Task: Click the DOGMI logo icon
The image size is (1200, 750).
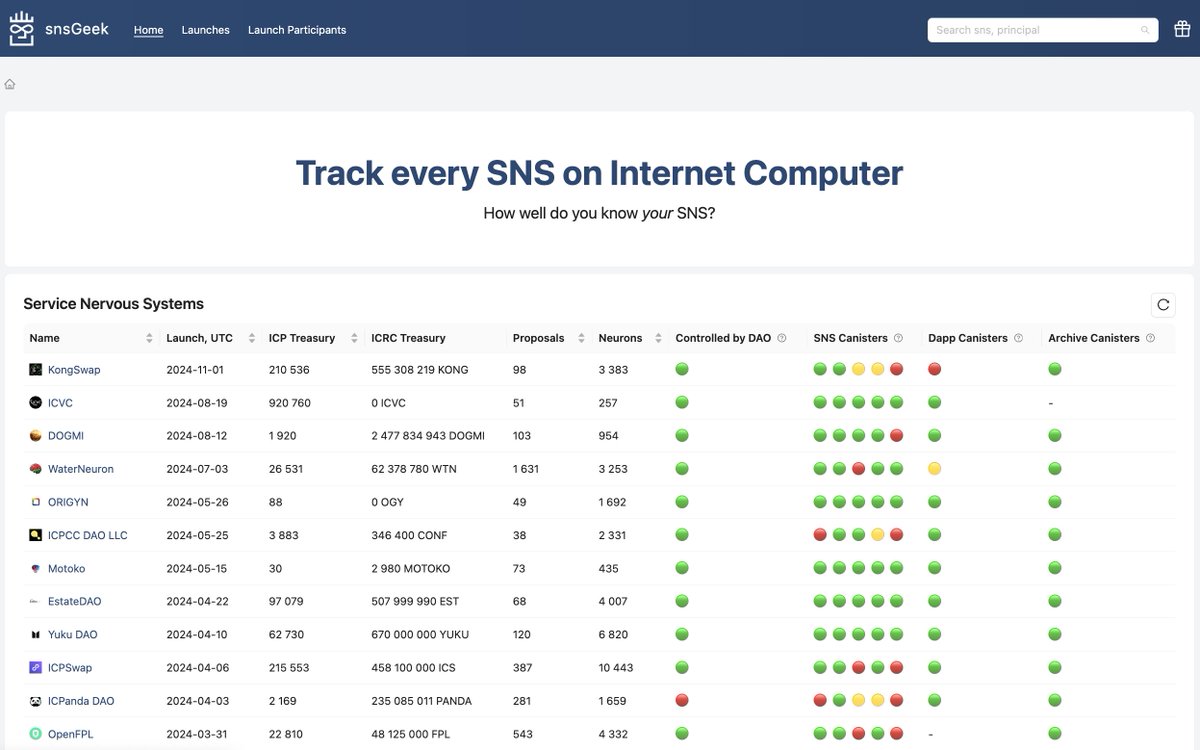Action: point(36,436)
